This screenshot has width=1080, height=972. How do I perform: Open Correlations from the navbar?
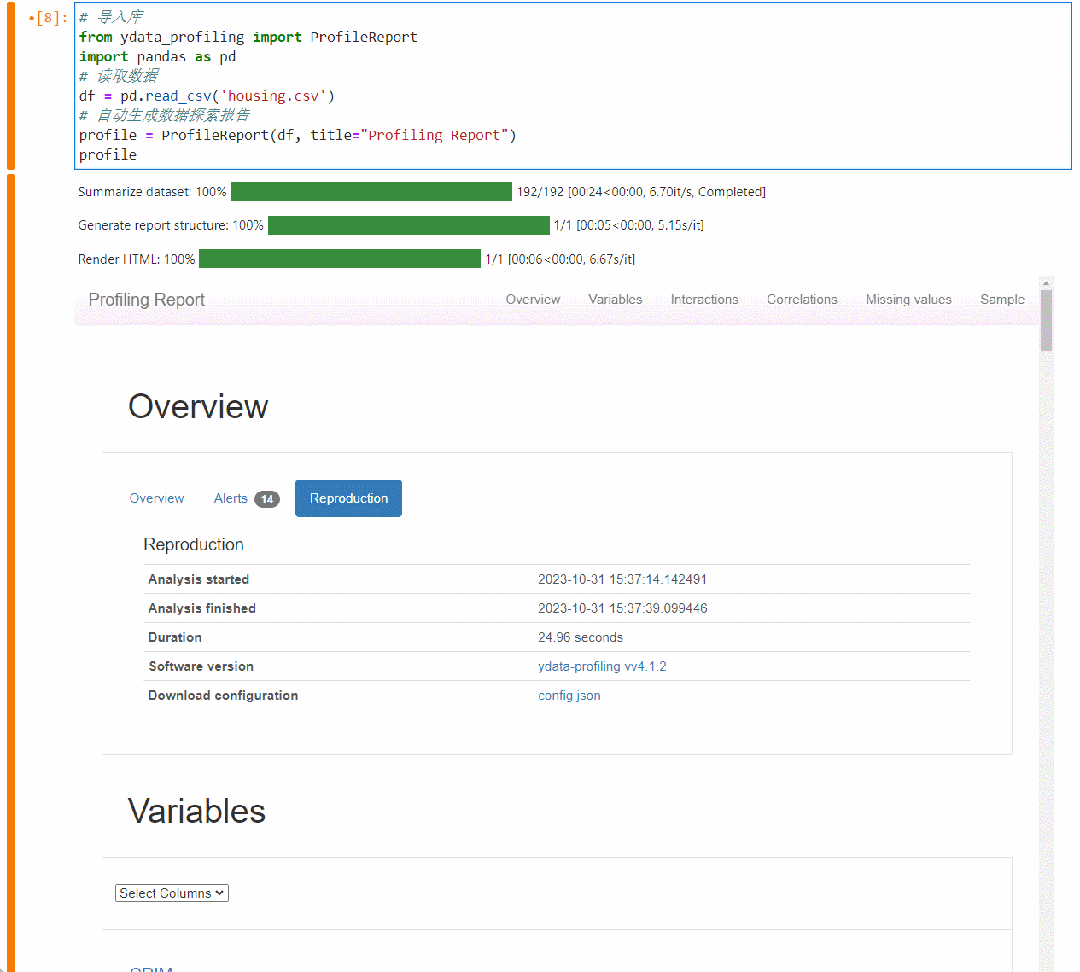point(802,300)
